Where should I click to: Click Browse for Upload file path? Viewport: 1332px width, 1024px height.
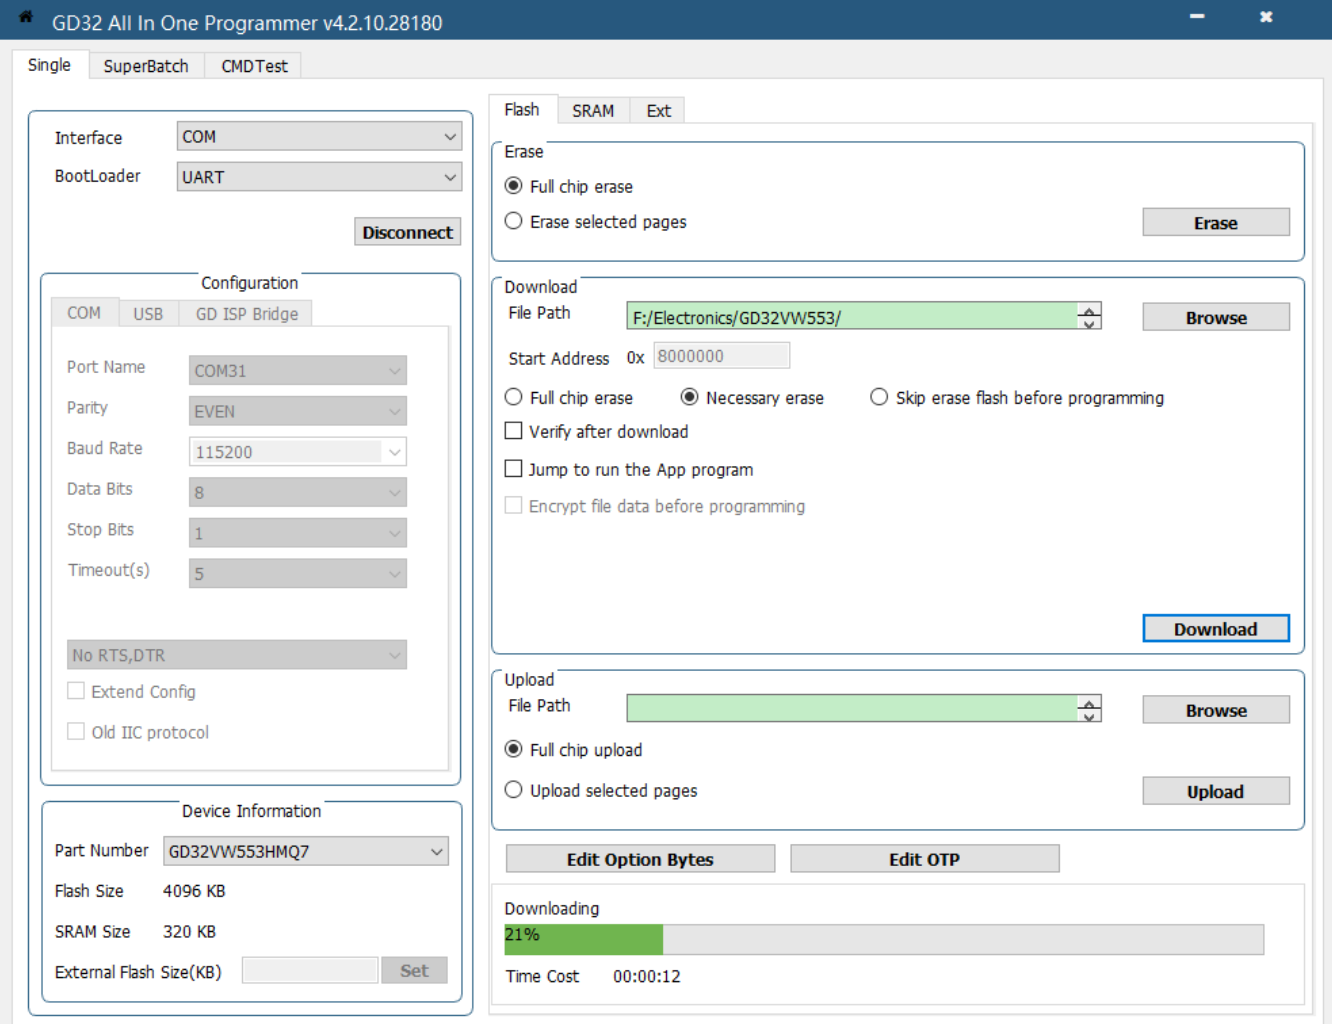1216,711
